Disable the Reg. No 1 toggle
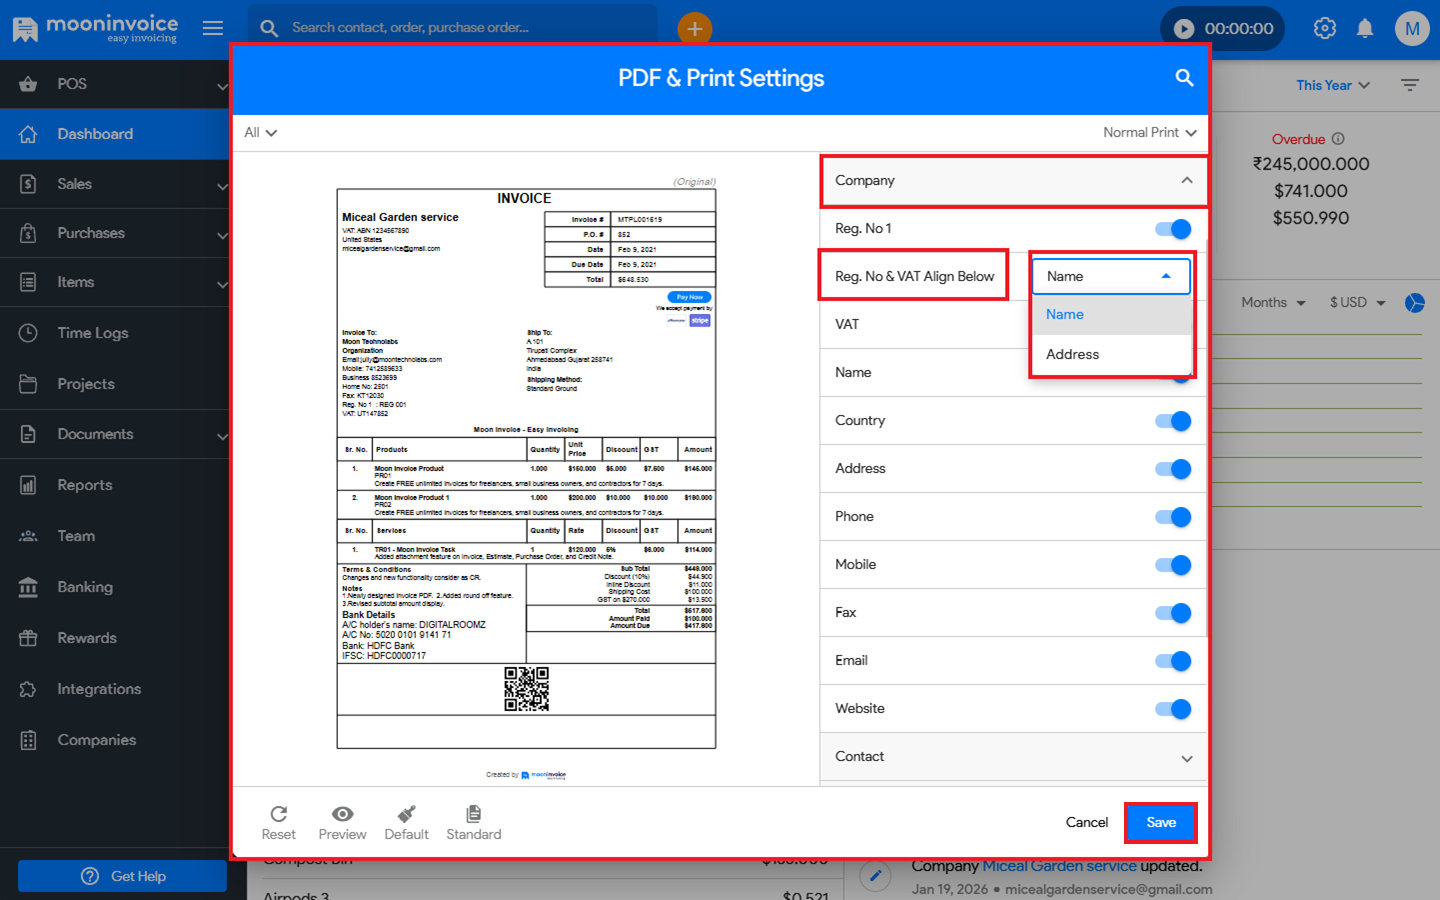The width and height of the screenshot is (1440, 900). (x=1173, y=229)
